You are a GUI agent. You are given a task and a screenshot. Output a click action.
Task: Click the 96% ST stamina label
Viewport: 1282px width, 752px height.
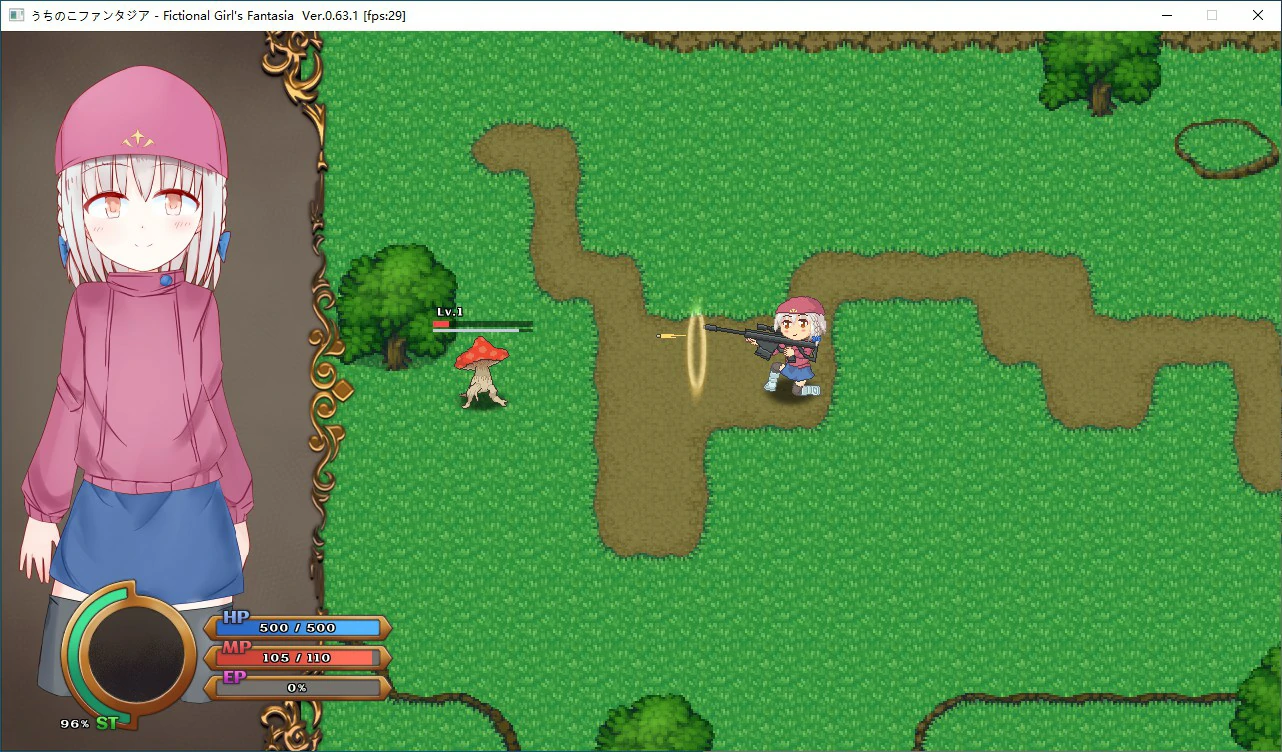90,723
